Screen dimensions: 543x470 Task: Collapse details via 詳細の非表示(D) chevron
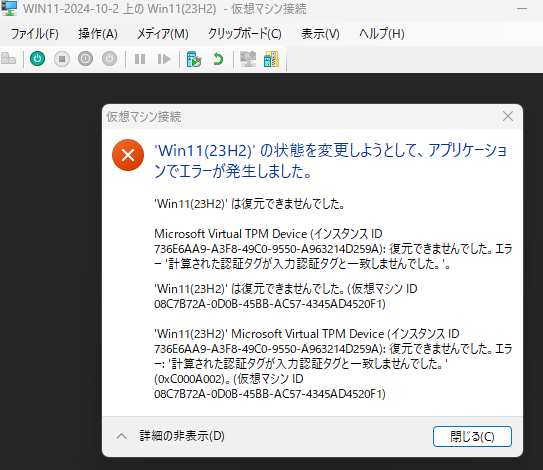(121, 436)
